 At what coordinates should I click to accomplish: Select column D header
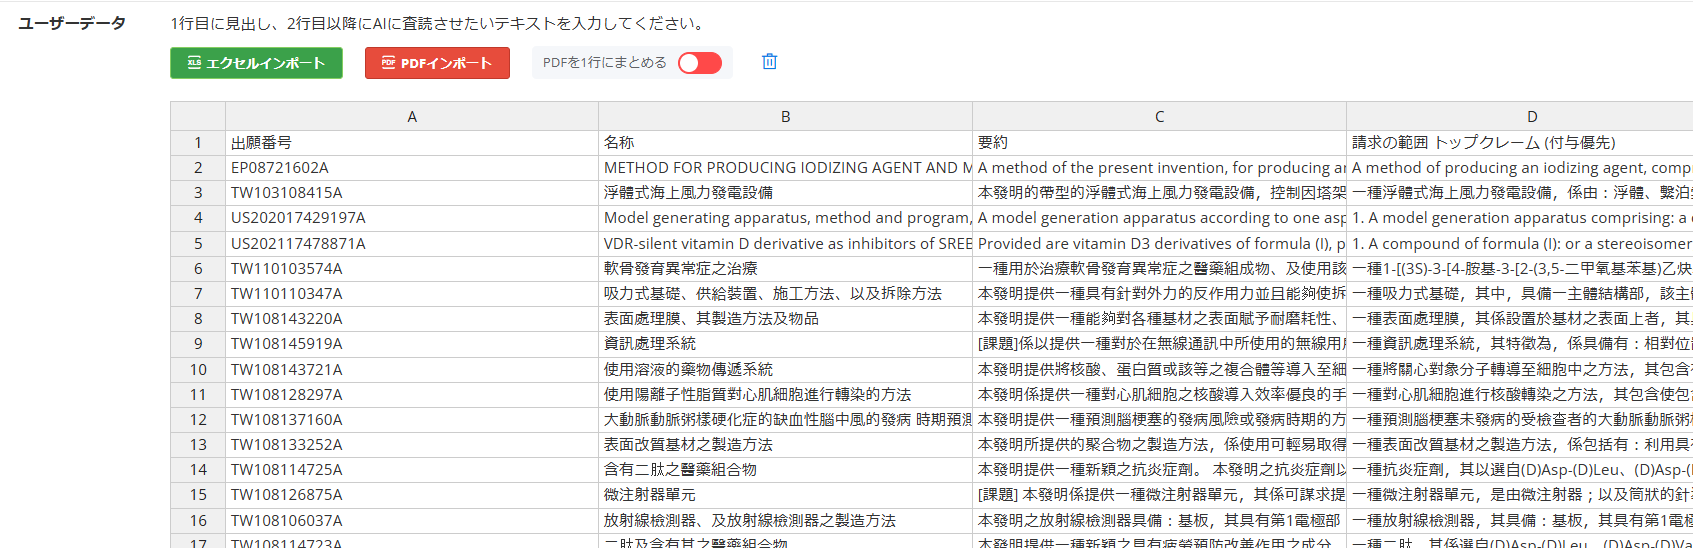point(1531,117)
